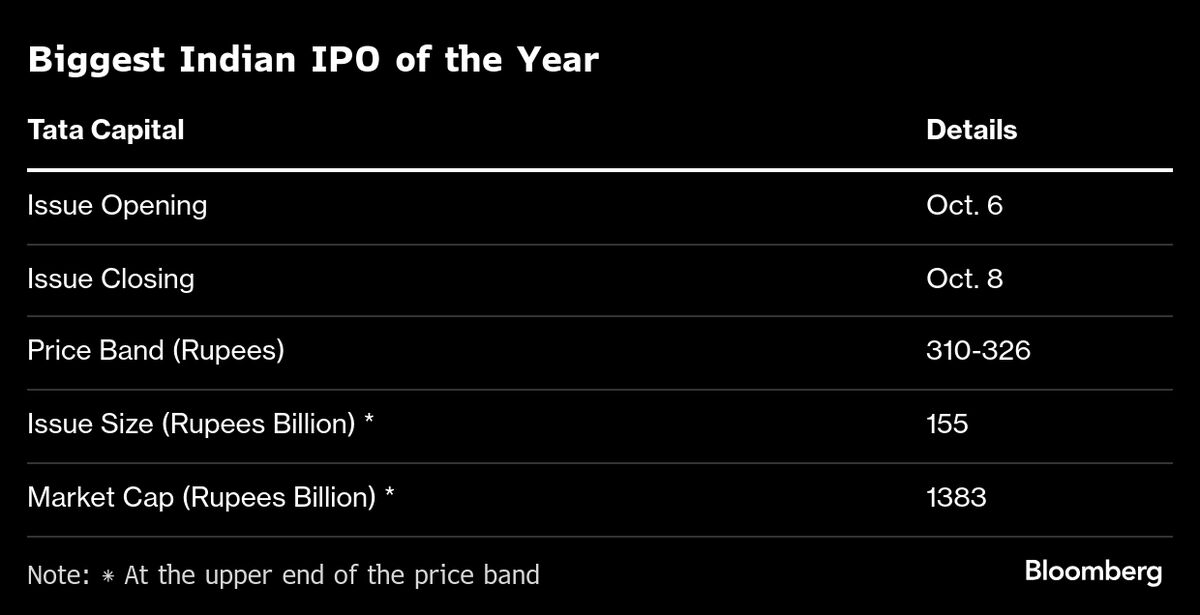1200x615 pixels.
Task: Select the Price Band (Rupees) label
Action: tap(156, 351)
